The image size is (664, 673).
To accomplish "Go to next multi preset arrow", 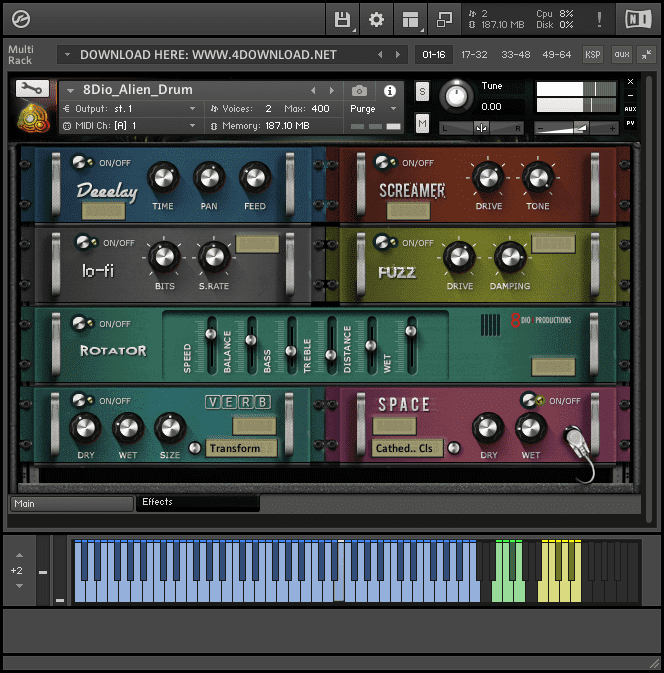I will [398, 55].
